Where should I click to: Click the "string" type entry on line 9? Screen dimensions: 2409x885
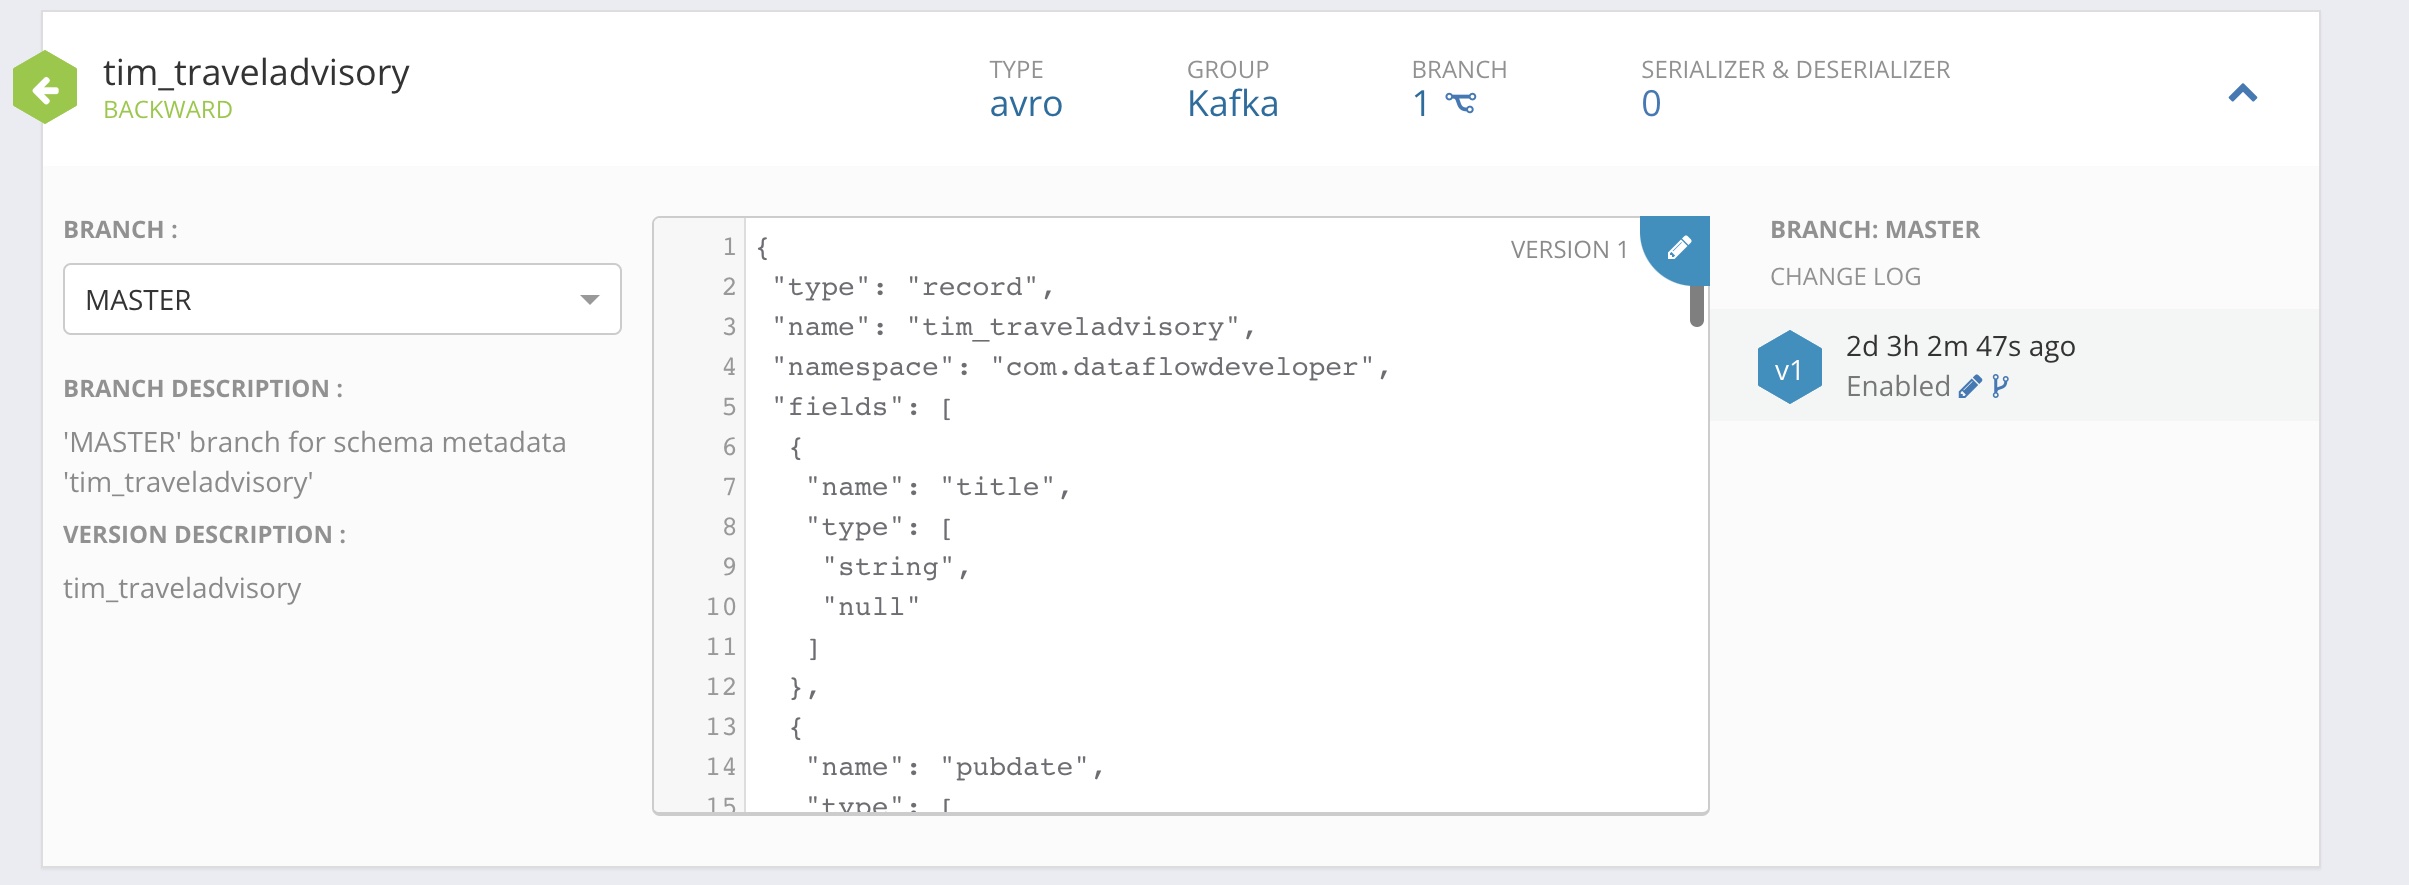point(896,567)
